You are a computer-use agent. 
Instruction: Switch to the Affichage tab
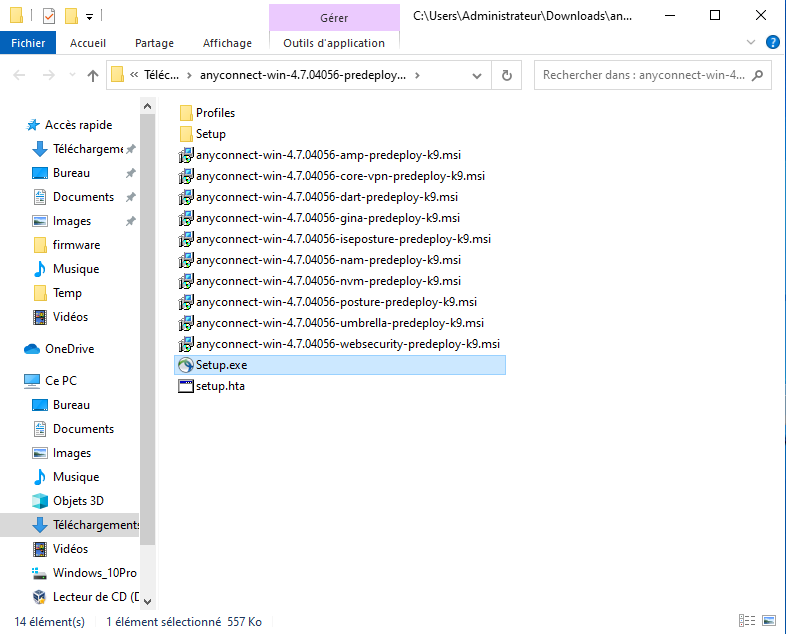[x=226, y=43]
